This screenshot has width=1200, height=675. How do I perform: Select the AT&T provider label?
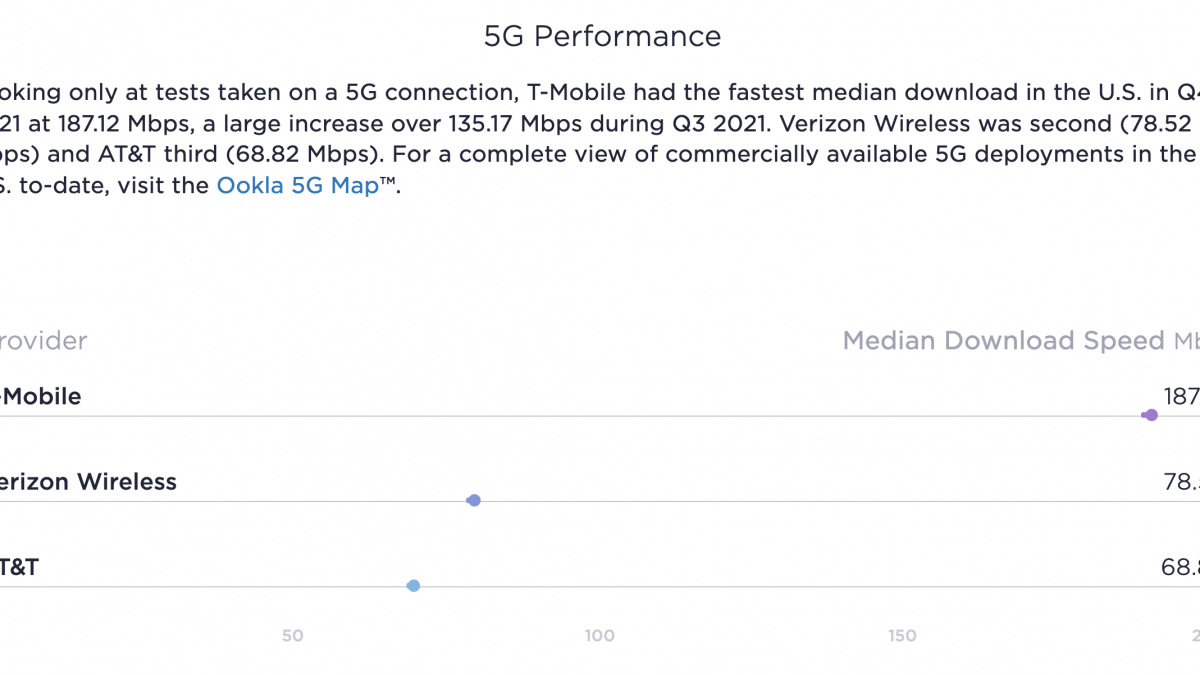pyautogui.click(x=20, y=568)
